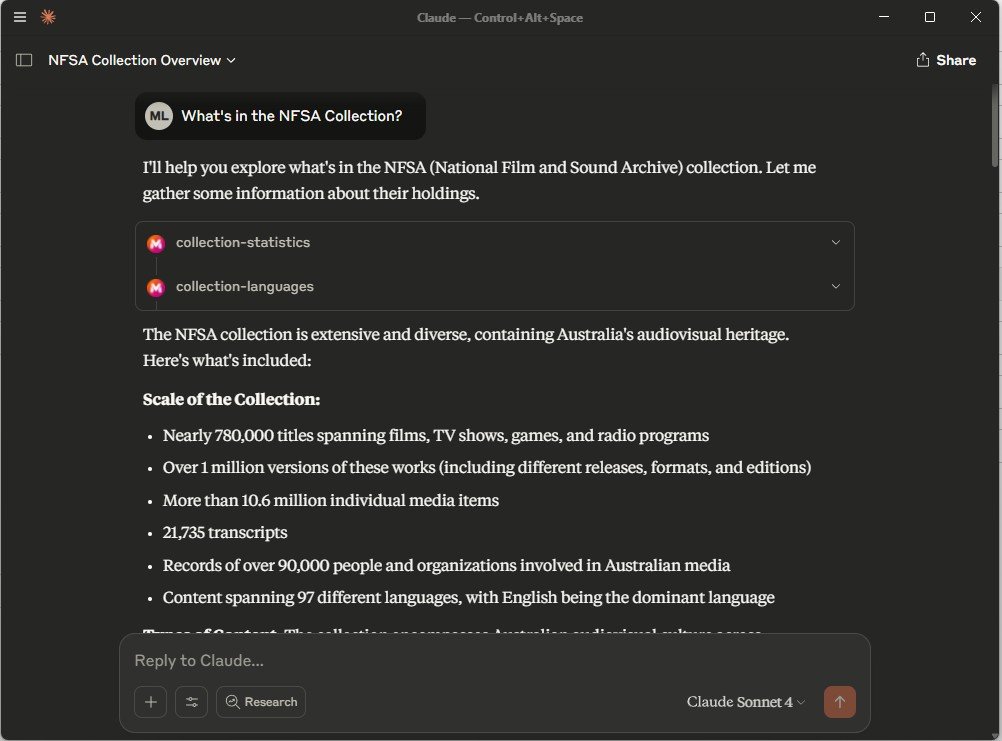Toggle the sidebar panel icon

pyautogui.click(x=24, y=60)
